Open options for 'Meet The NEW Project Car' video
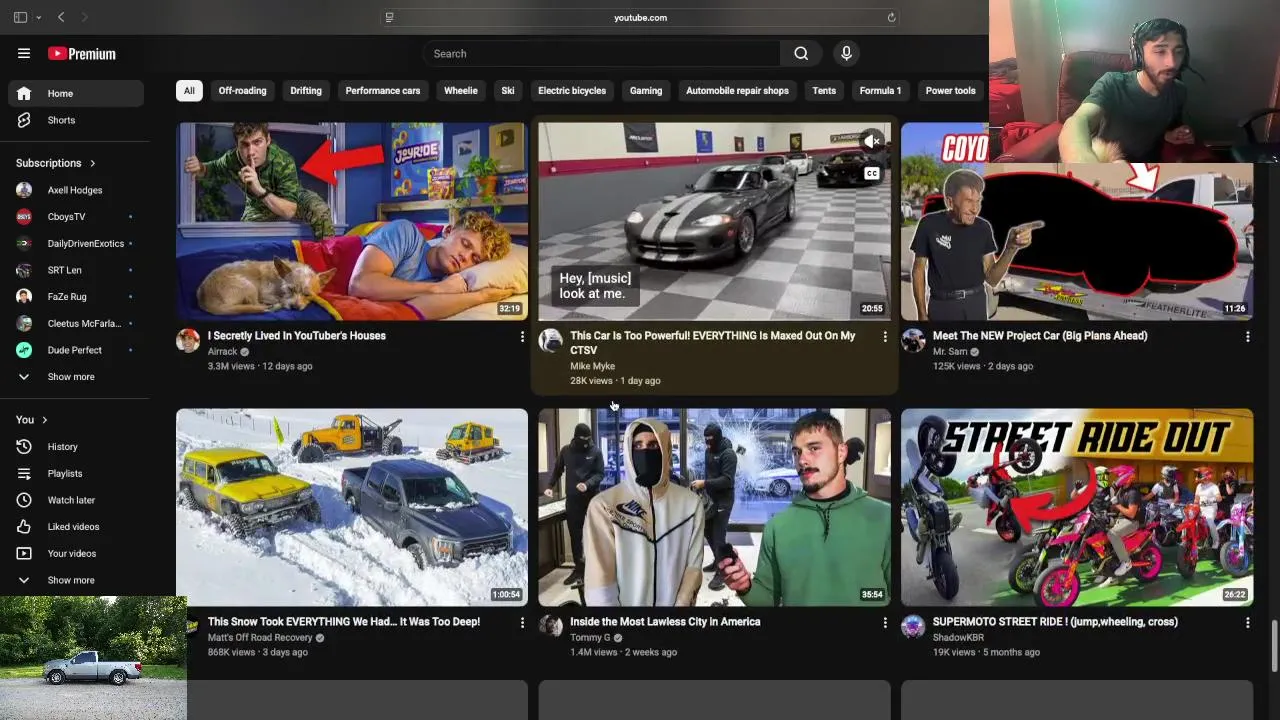The image size is (1280, 720). click(x=1247, y=337)
